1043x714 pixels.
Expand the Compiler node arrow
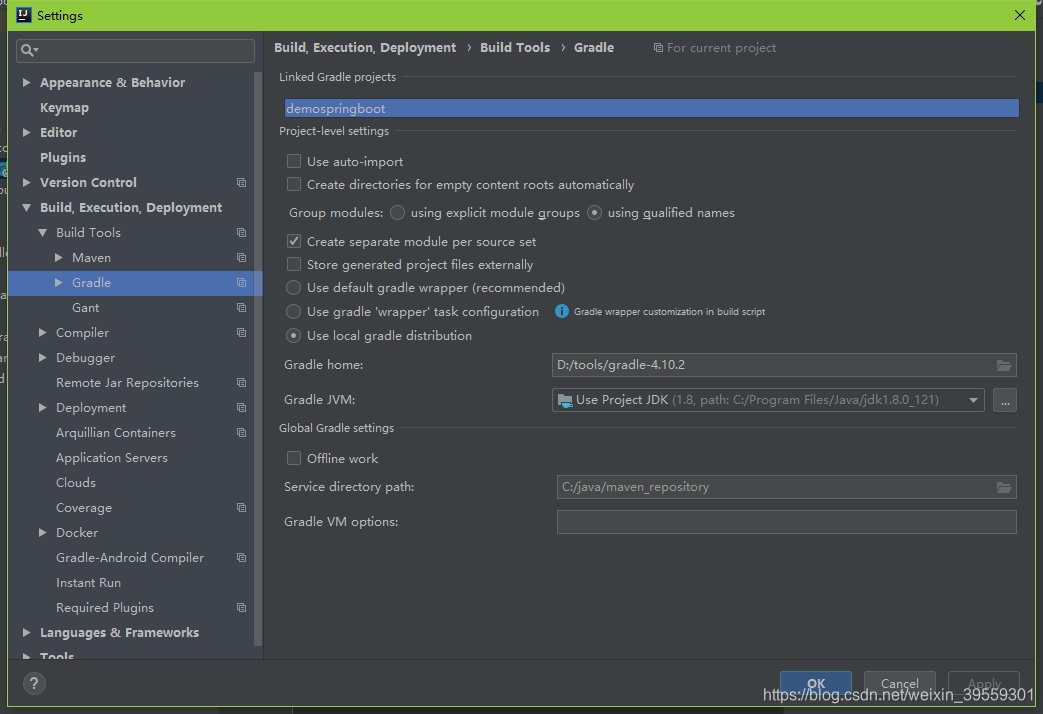coord(43,333)
